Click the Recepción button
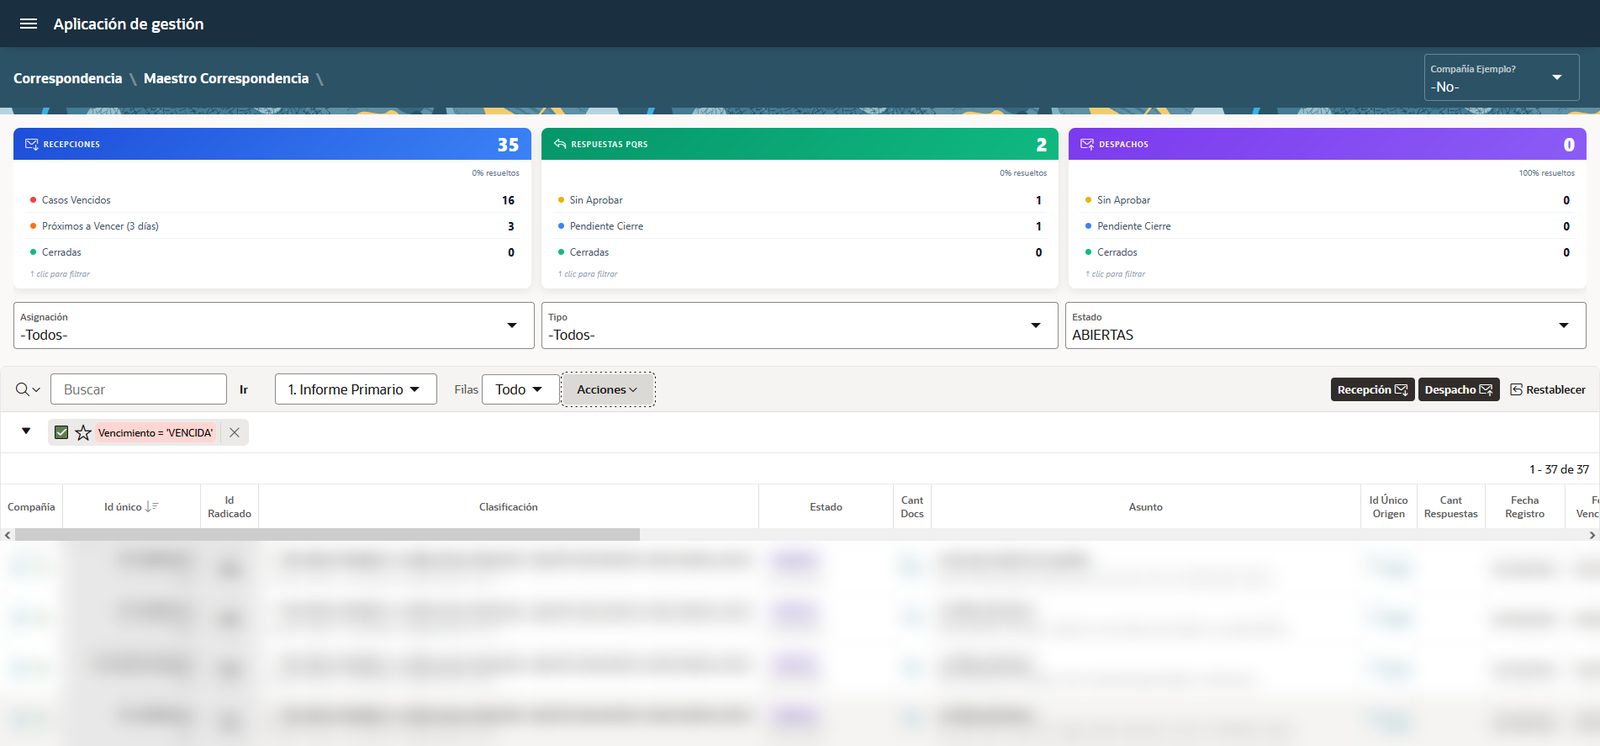 [x=1372, y=390]
